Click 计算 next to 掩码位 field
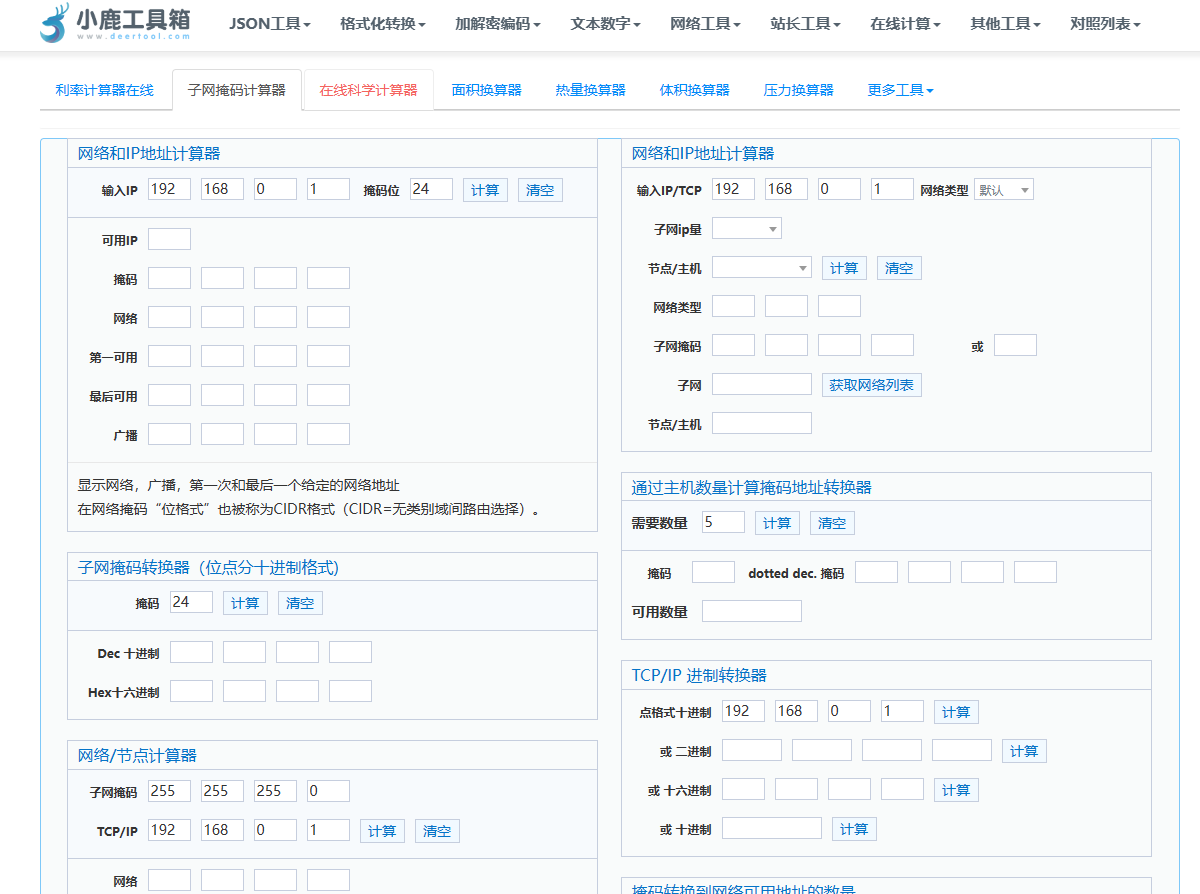This screenshot has width=1200, height=894. (x=485, y=190)
